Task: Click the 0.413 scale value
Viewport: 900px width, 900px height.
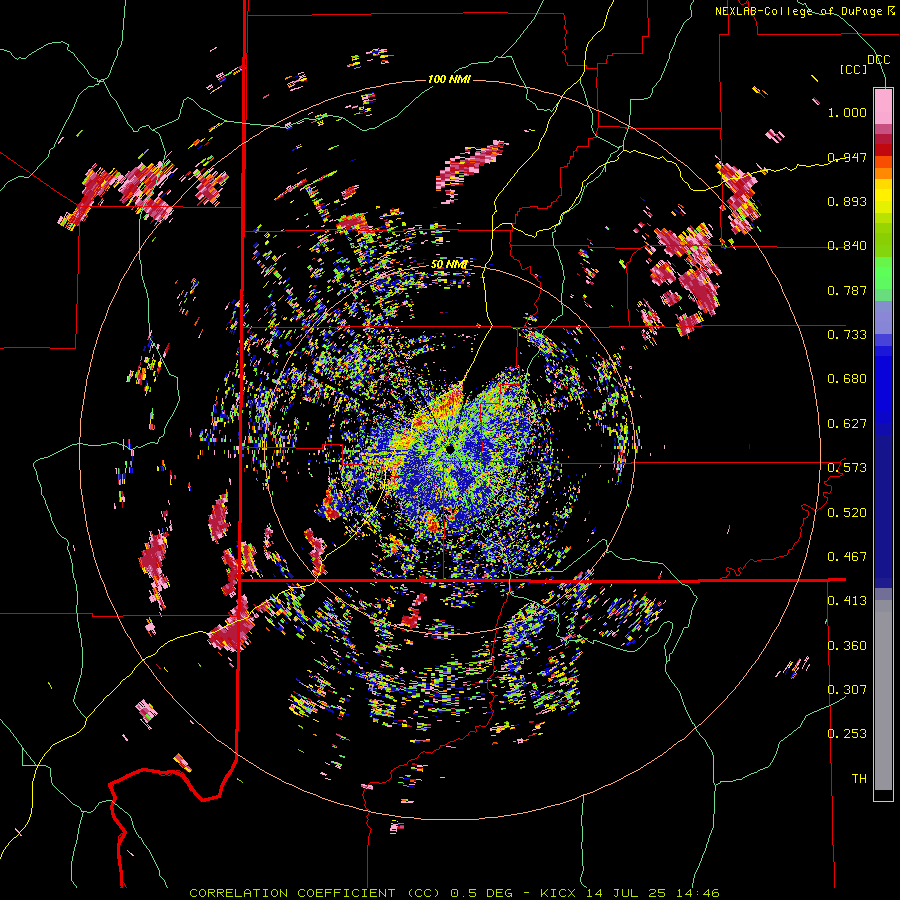Action: point(847,601)
